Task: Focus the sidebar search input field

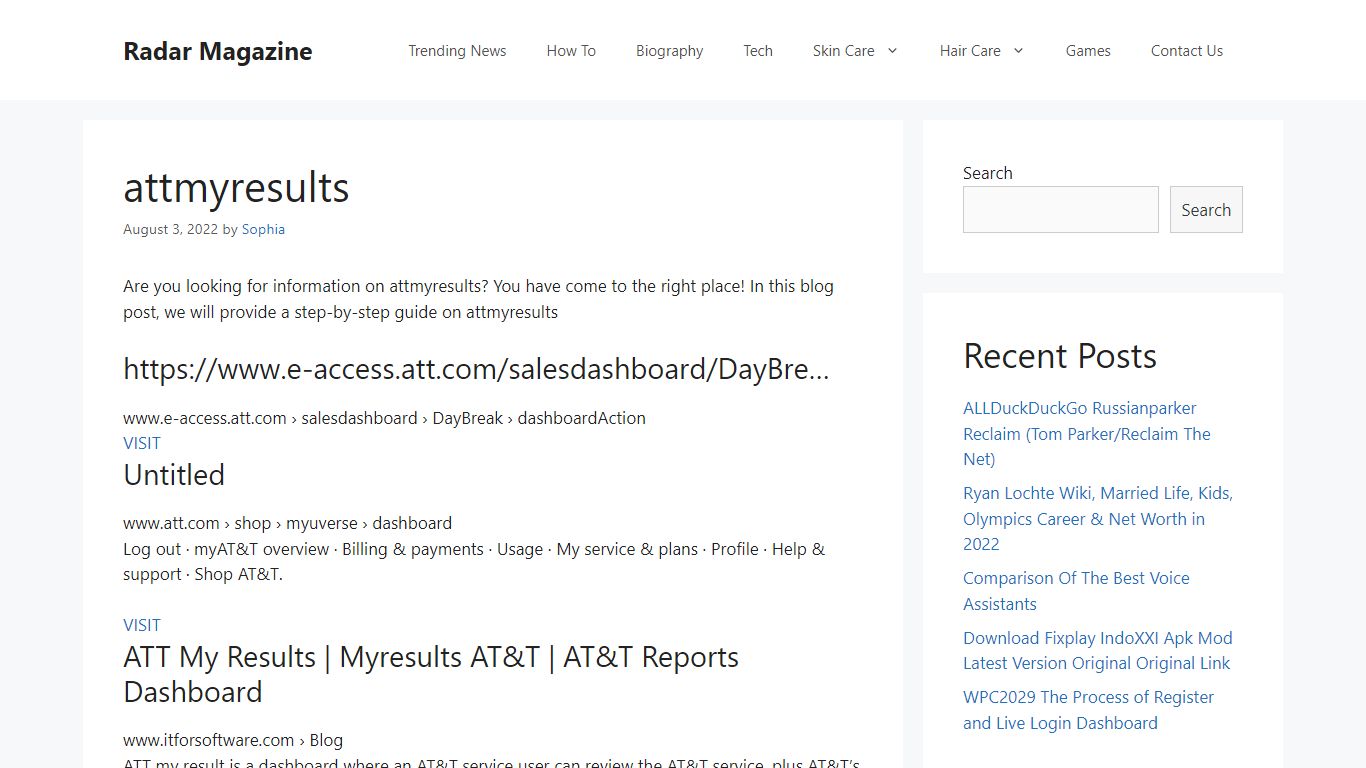Action: click(x=1060, y=210)
